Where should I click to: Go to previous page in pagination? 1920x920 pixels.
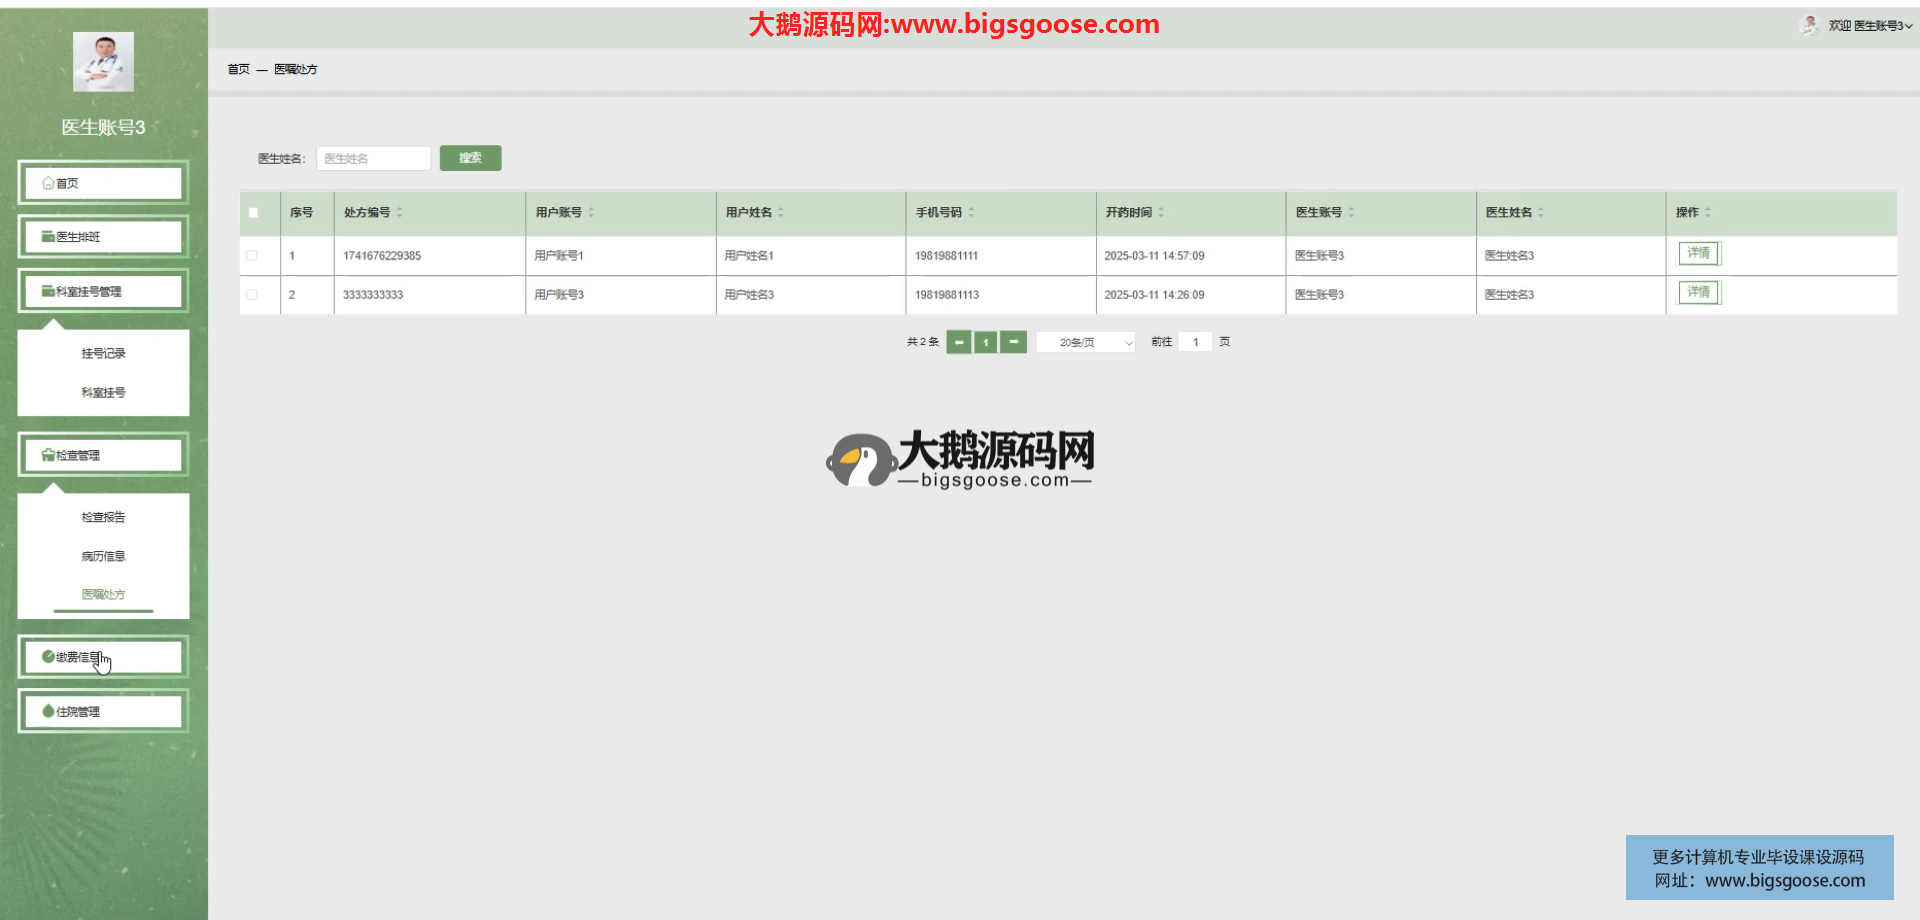(958, 342)
